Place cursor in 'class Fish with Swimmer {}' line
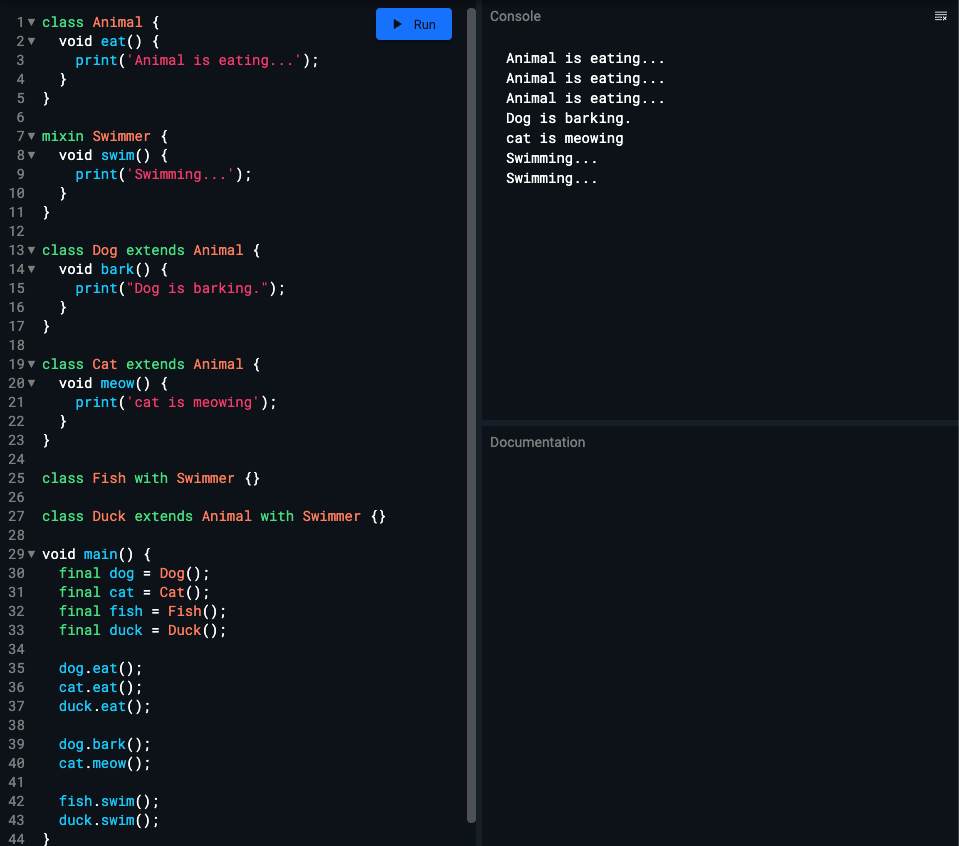 tap(151, 478)
